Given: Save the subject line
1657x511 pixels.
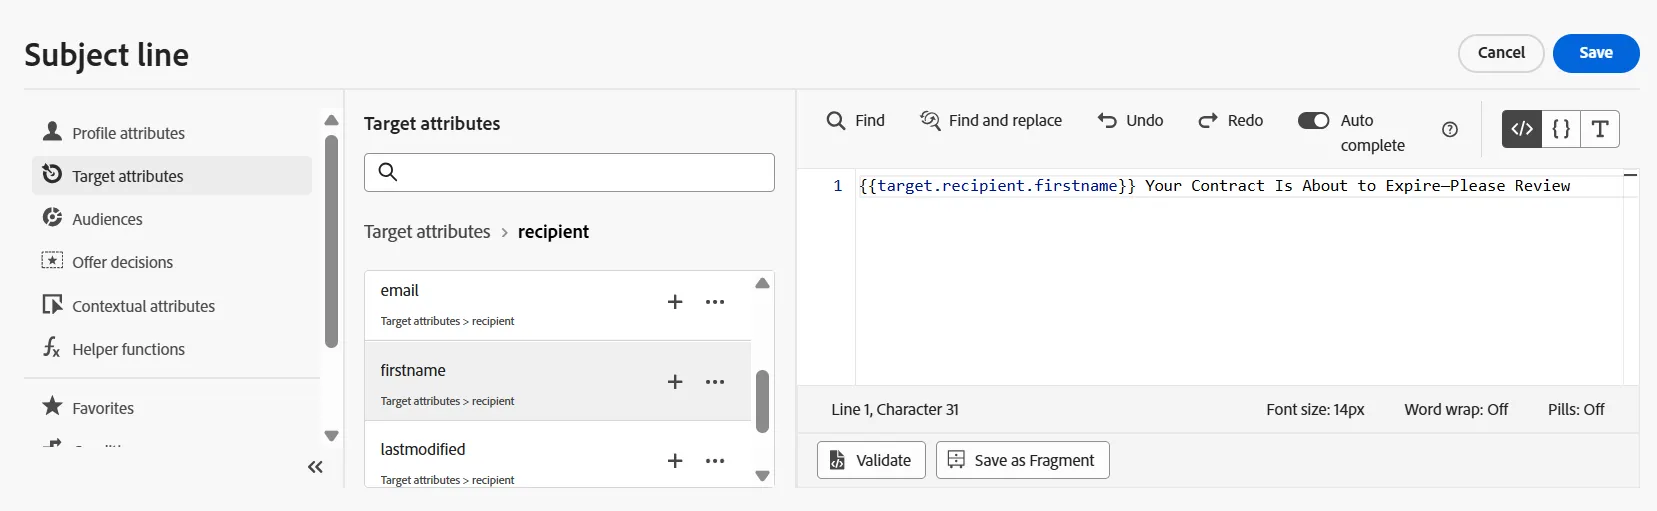Looking at the screenshot, I should click(x=1596, y=53).
